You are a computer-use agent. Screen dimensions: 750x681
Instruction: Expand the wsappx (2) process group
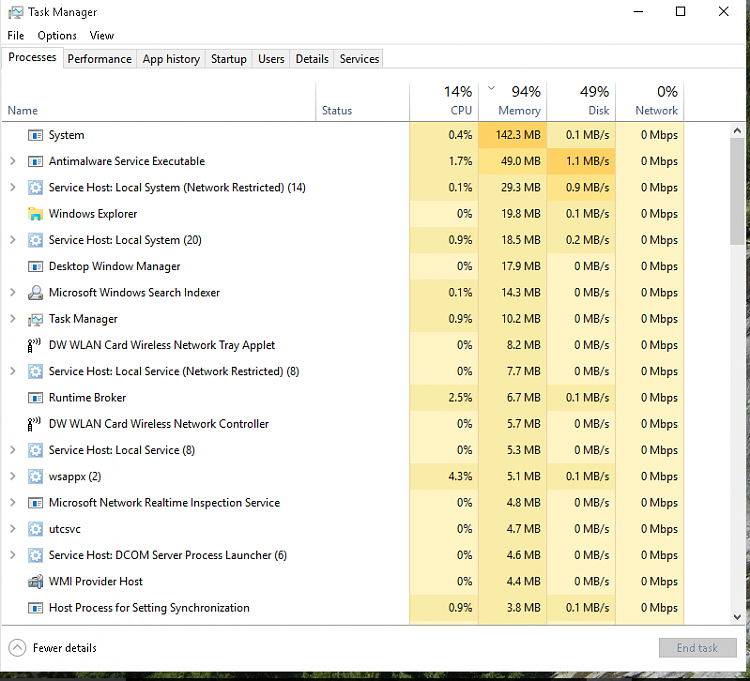coord(13,476)
